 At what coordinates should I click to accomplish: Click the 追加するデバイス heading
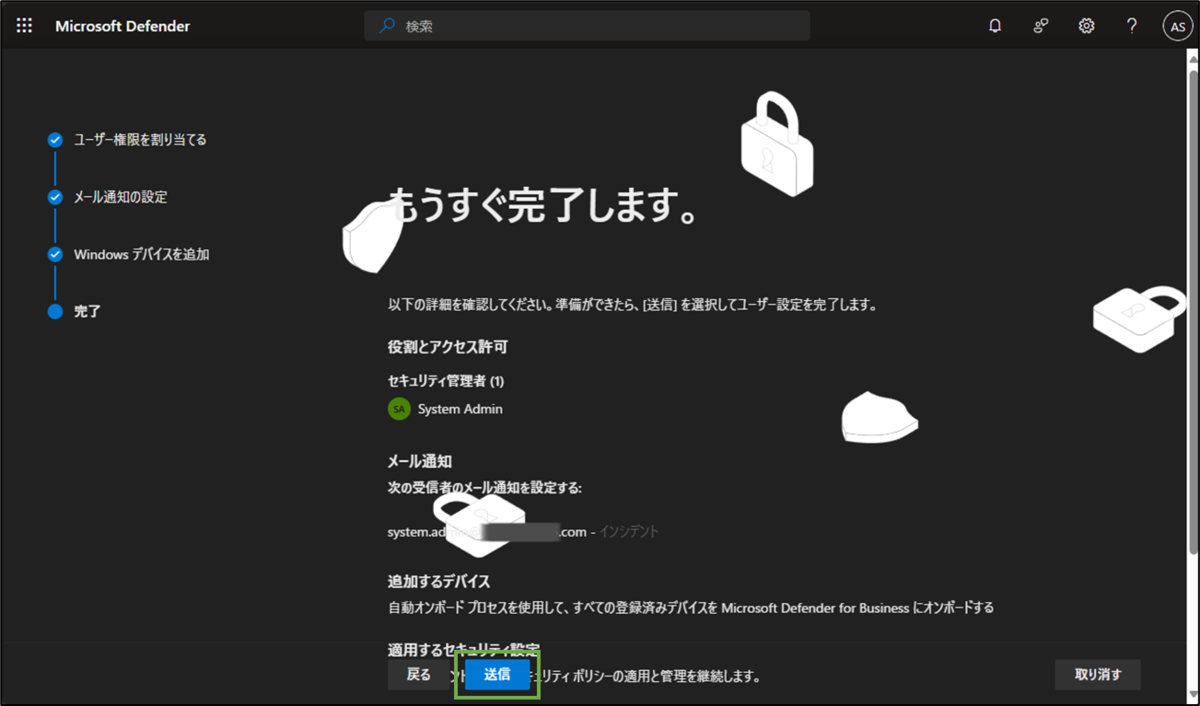439,581
